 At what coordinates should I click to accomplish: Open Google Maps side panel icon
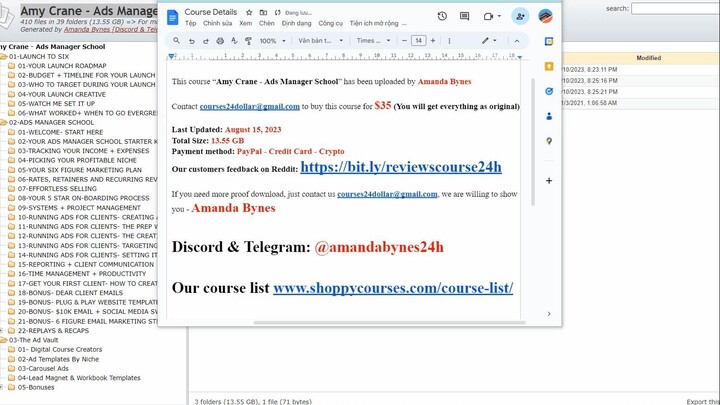pyautogui.click(x=549, y=141)
